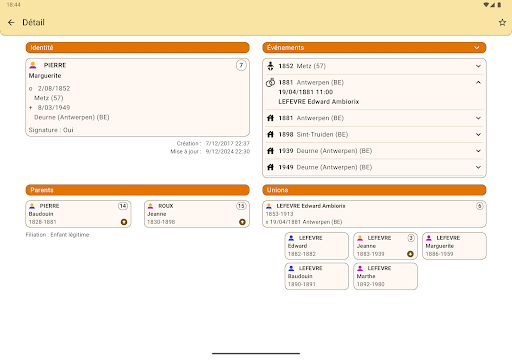Go back with the arrow icon

[11, 22]
